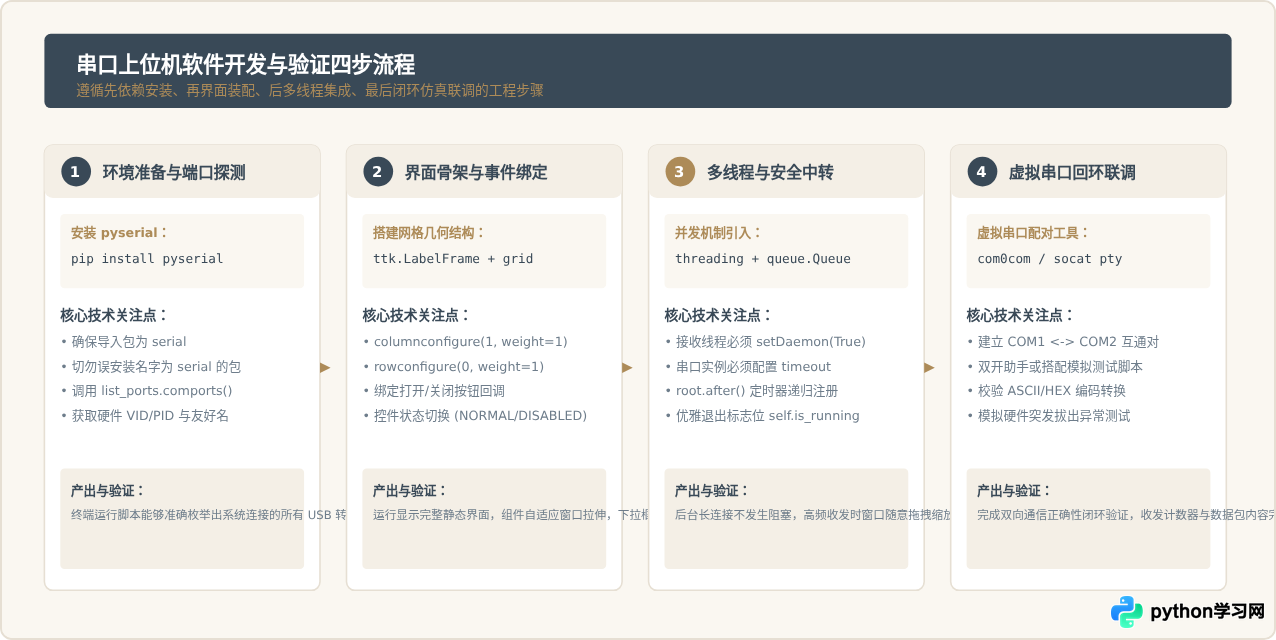Click the code ttk.LabelFrame + grid
1276x640 pixels.
pyautogui.click(x=453, y=259)
